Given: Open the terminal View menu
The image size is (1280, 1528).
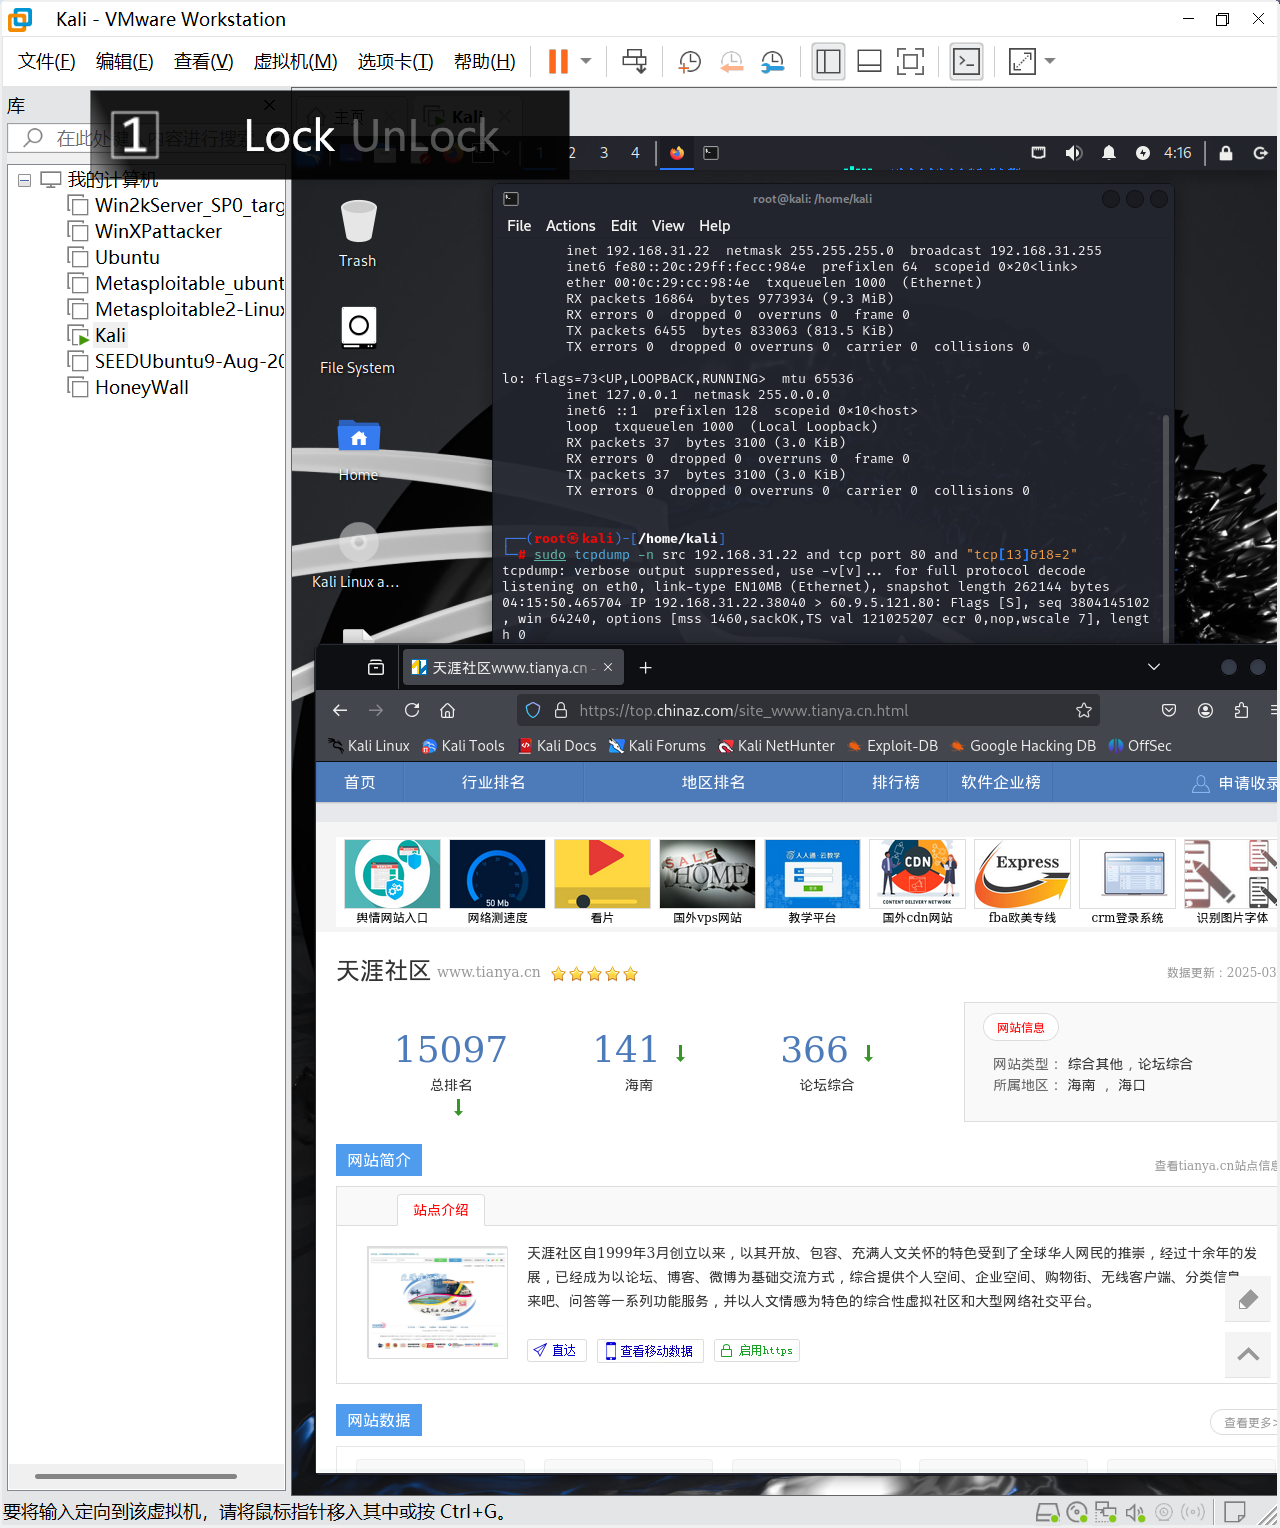Looking at the screenshot, I should tap(668, 226).
